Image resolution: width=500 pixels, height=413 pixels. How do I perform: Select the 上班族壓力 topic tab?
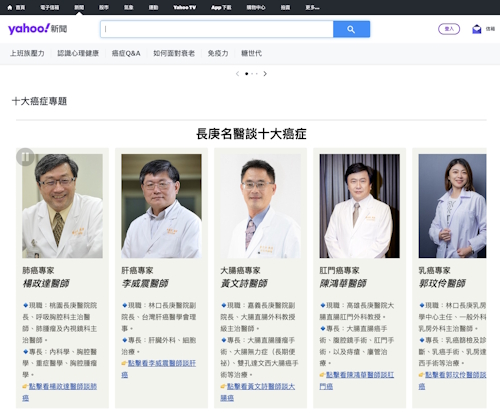click(x=27, y=53)
